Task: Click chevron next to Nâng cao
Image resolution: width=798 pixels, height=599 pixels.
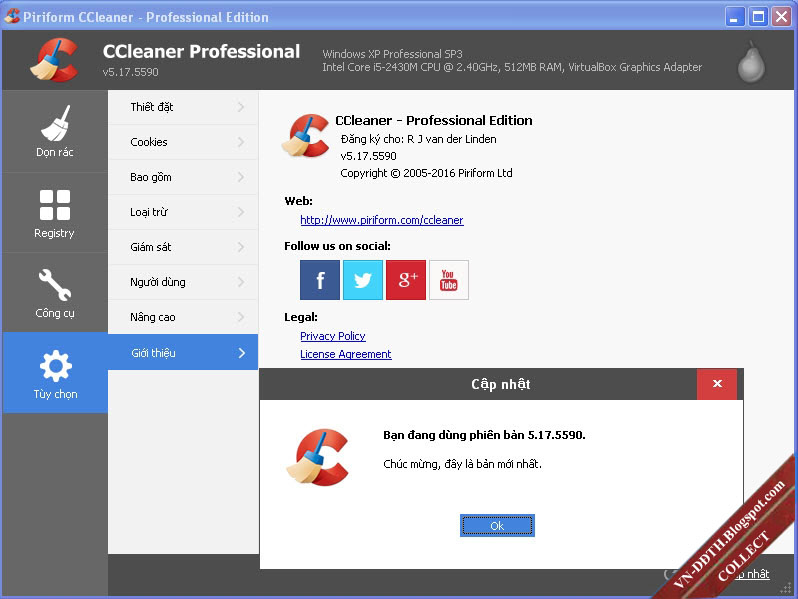Action: click(241, 317)
